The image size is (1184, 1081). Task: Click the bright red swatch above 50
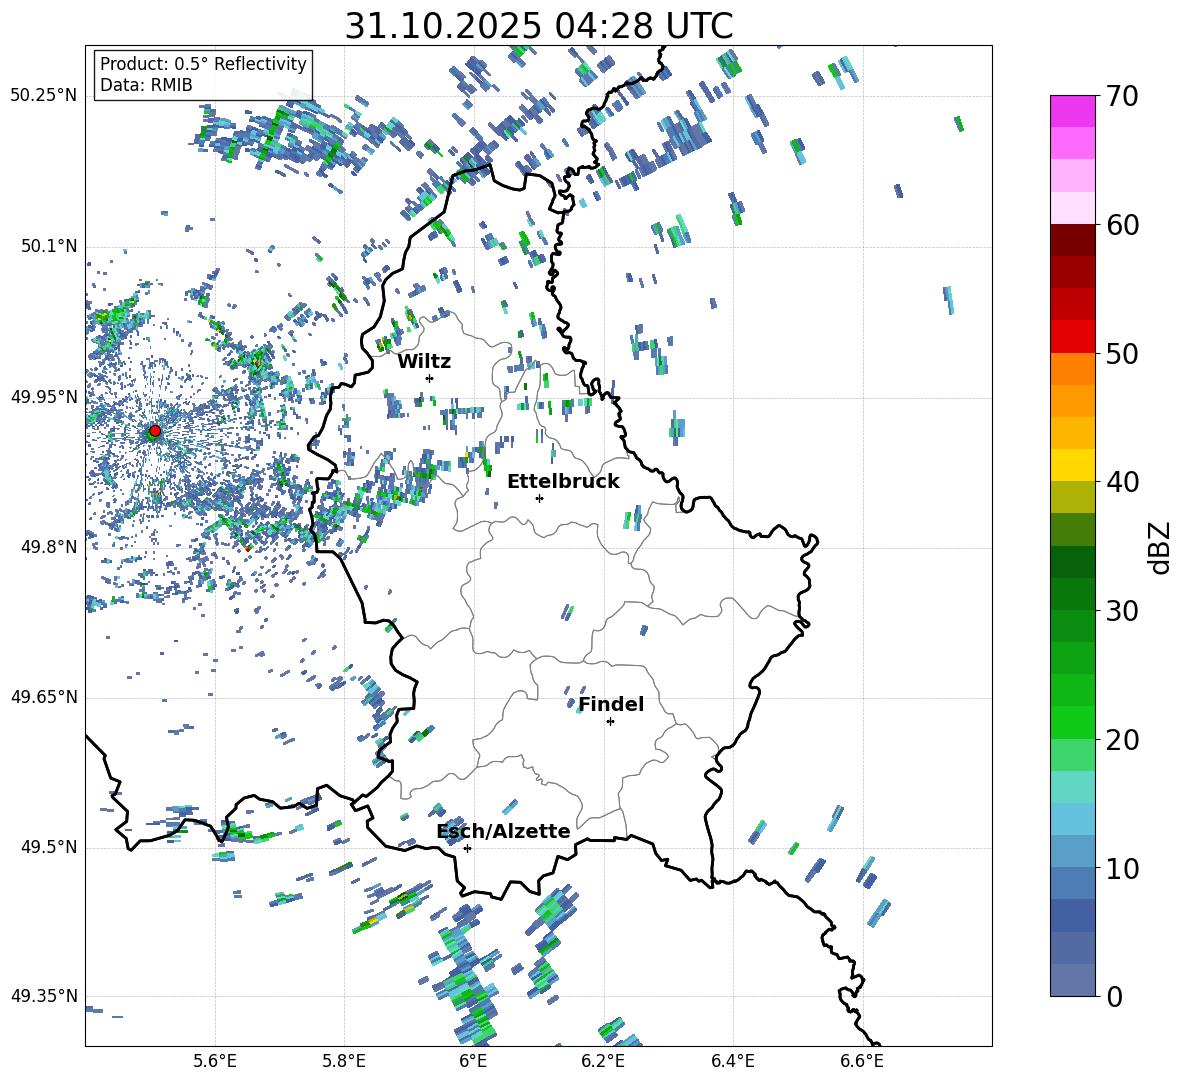click(x=1073, y=337)
